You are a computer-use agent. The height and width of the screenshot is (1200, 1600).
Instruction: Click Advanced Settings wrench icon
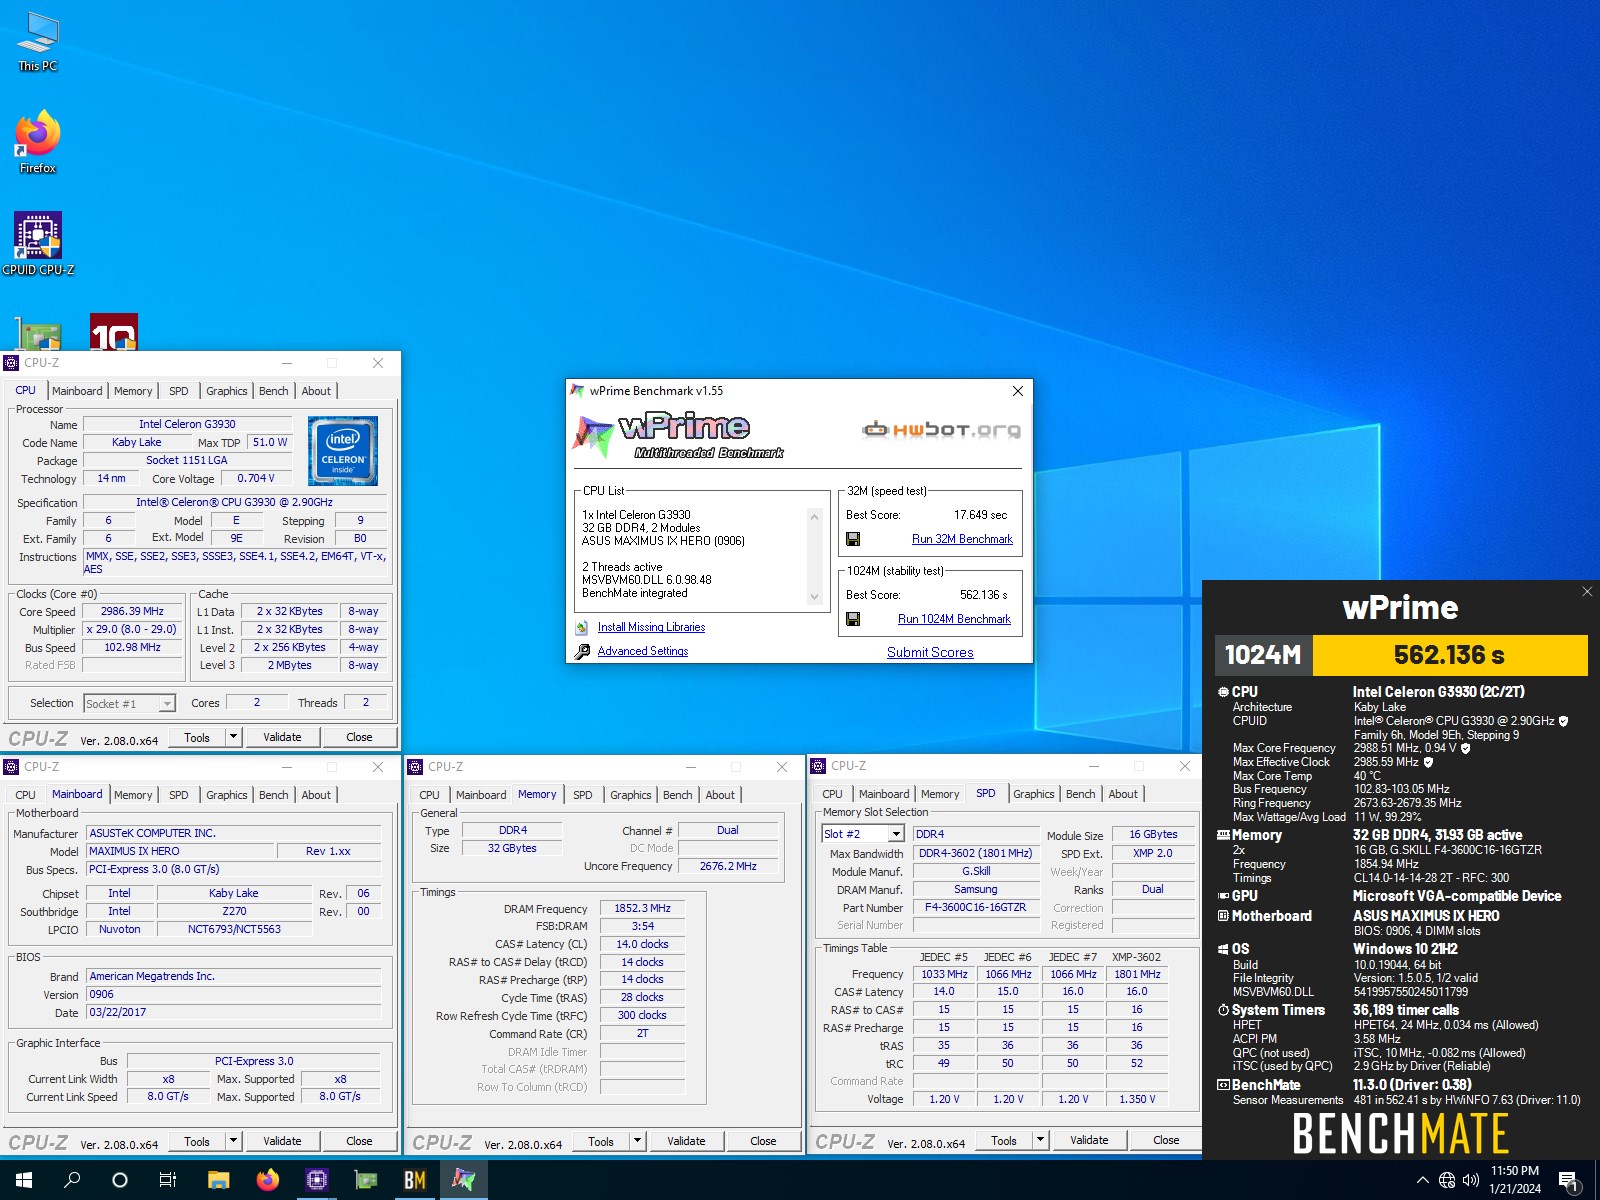pyautogui.click(x=582, y=651)
